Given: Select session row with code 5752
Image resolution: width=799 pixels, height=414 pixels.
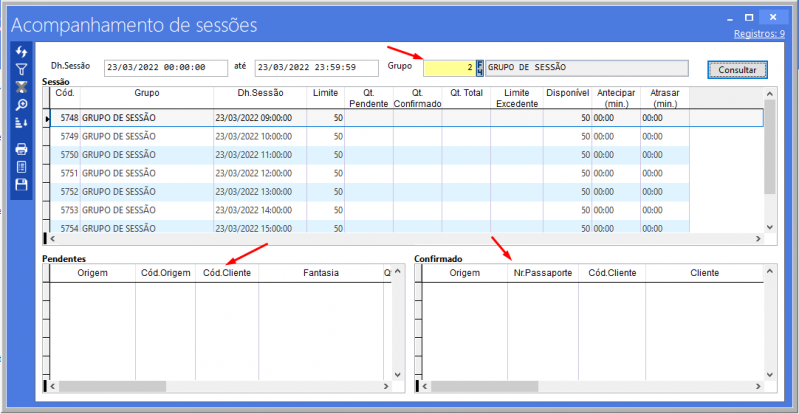Looking at the screenshot, I should 369,192.
